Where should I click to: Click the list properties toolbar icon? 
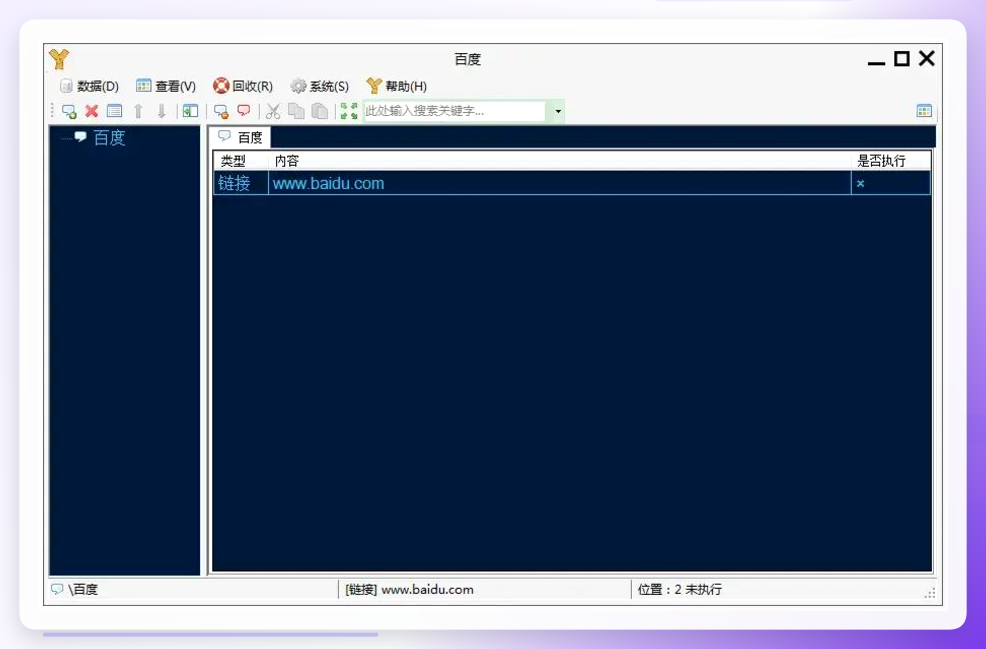pos(114,111)
